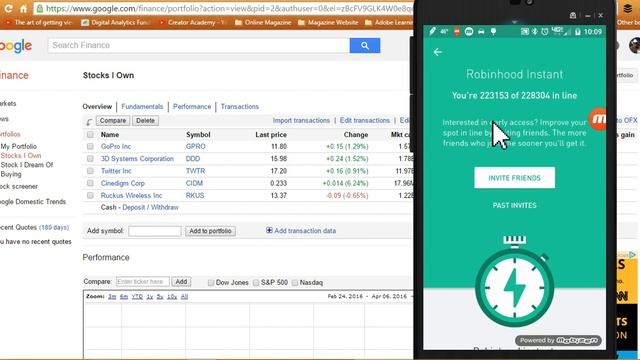Switch to the Fundamentals tab
The width and height of the screenshot is (640, 360).
coord(142,107)
